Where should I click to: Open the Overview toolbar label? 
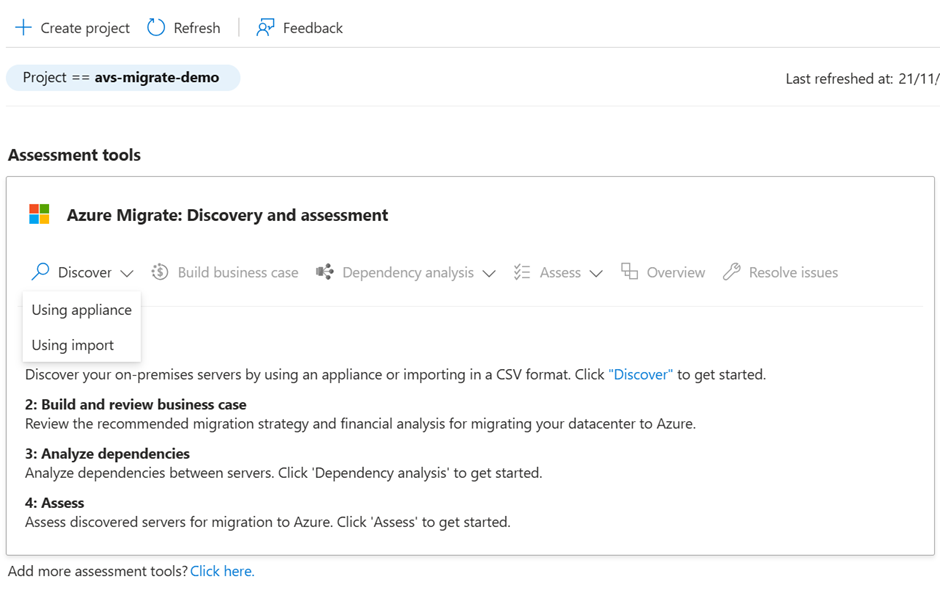pyautogui.click(x=675, y=272)
